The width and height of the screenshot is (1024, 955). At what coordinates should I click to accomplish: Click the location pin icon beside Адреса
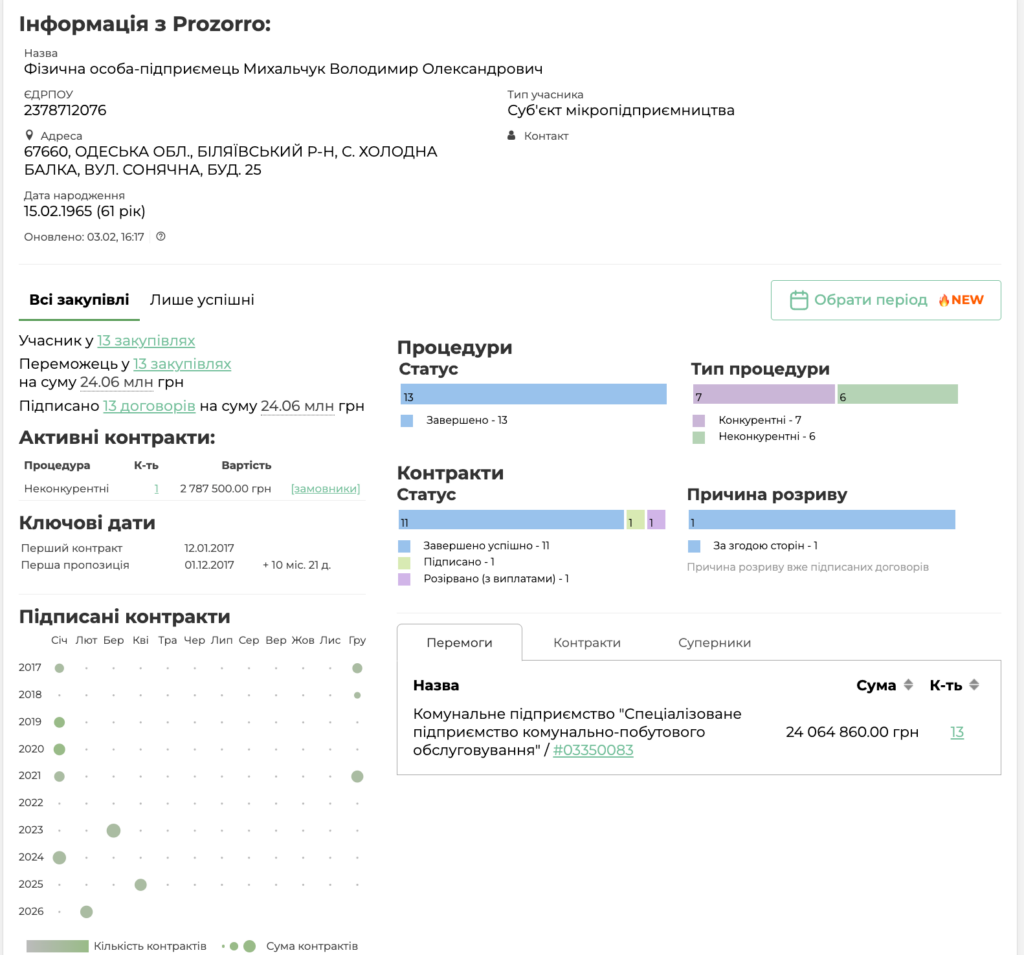click(29, 135)
